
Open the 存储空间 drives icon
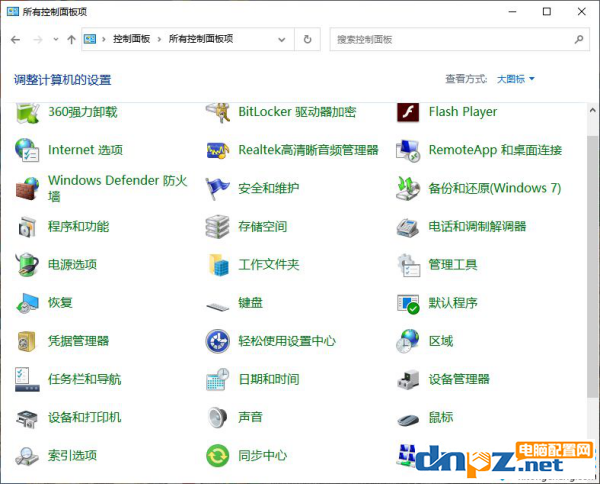tap(217, 227)
